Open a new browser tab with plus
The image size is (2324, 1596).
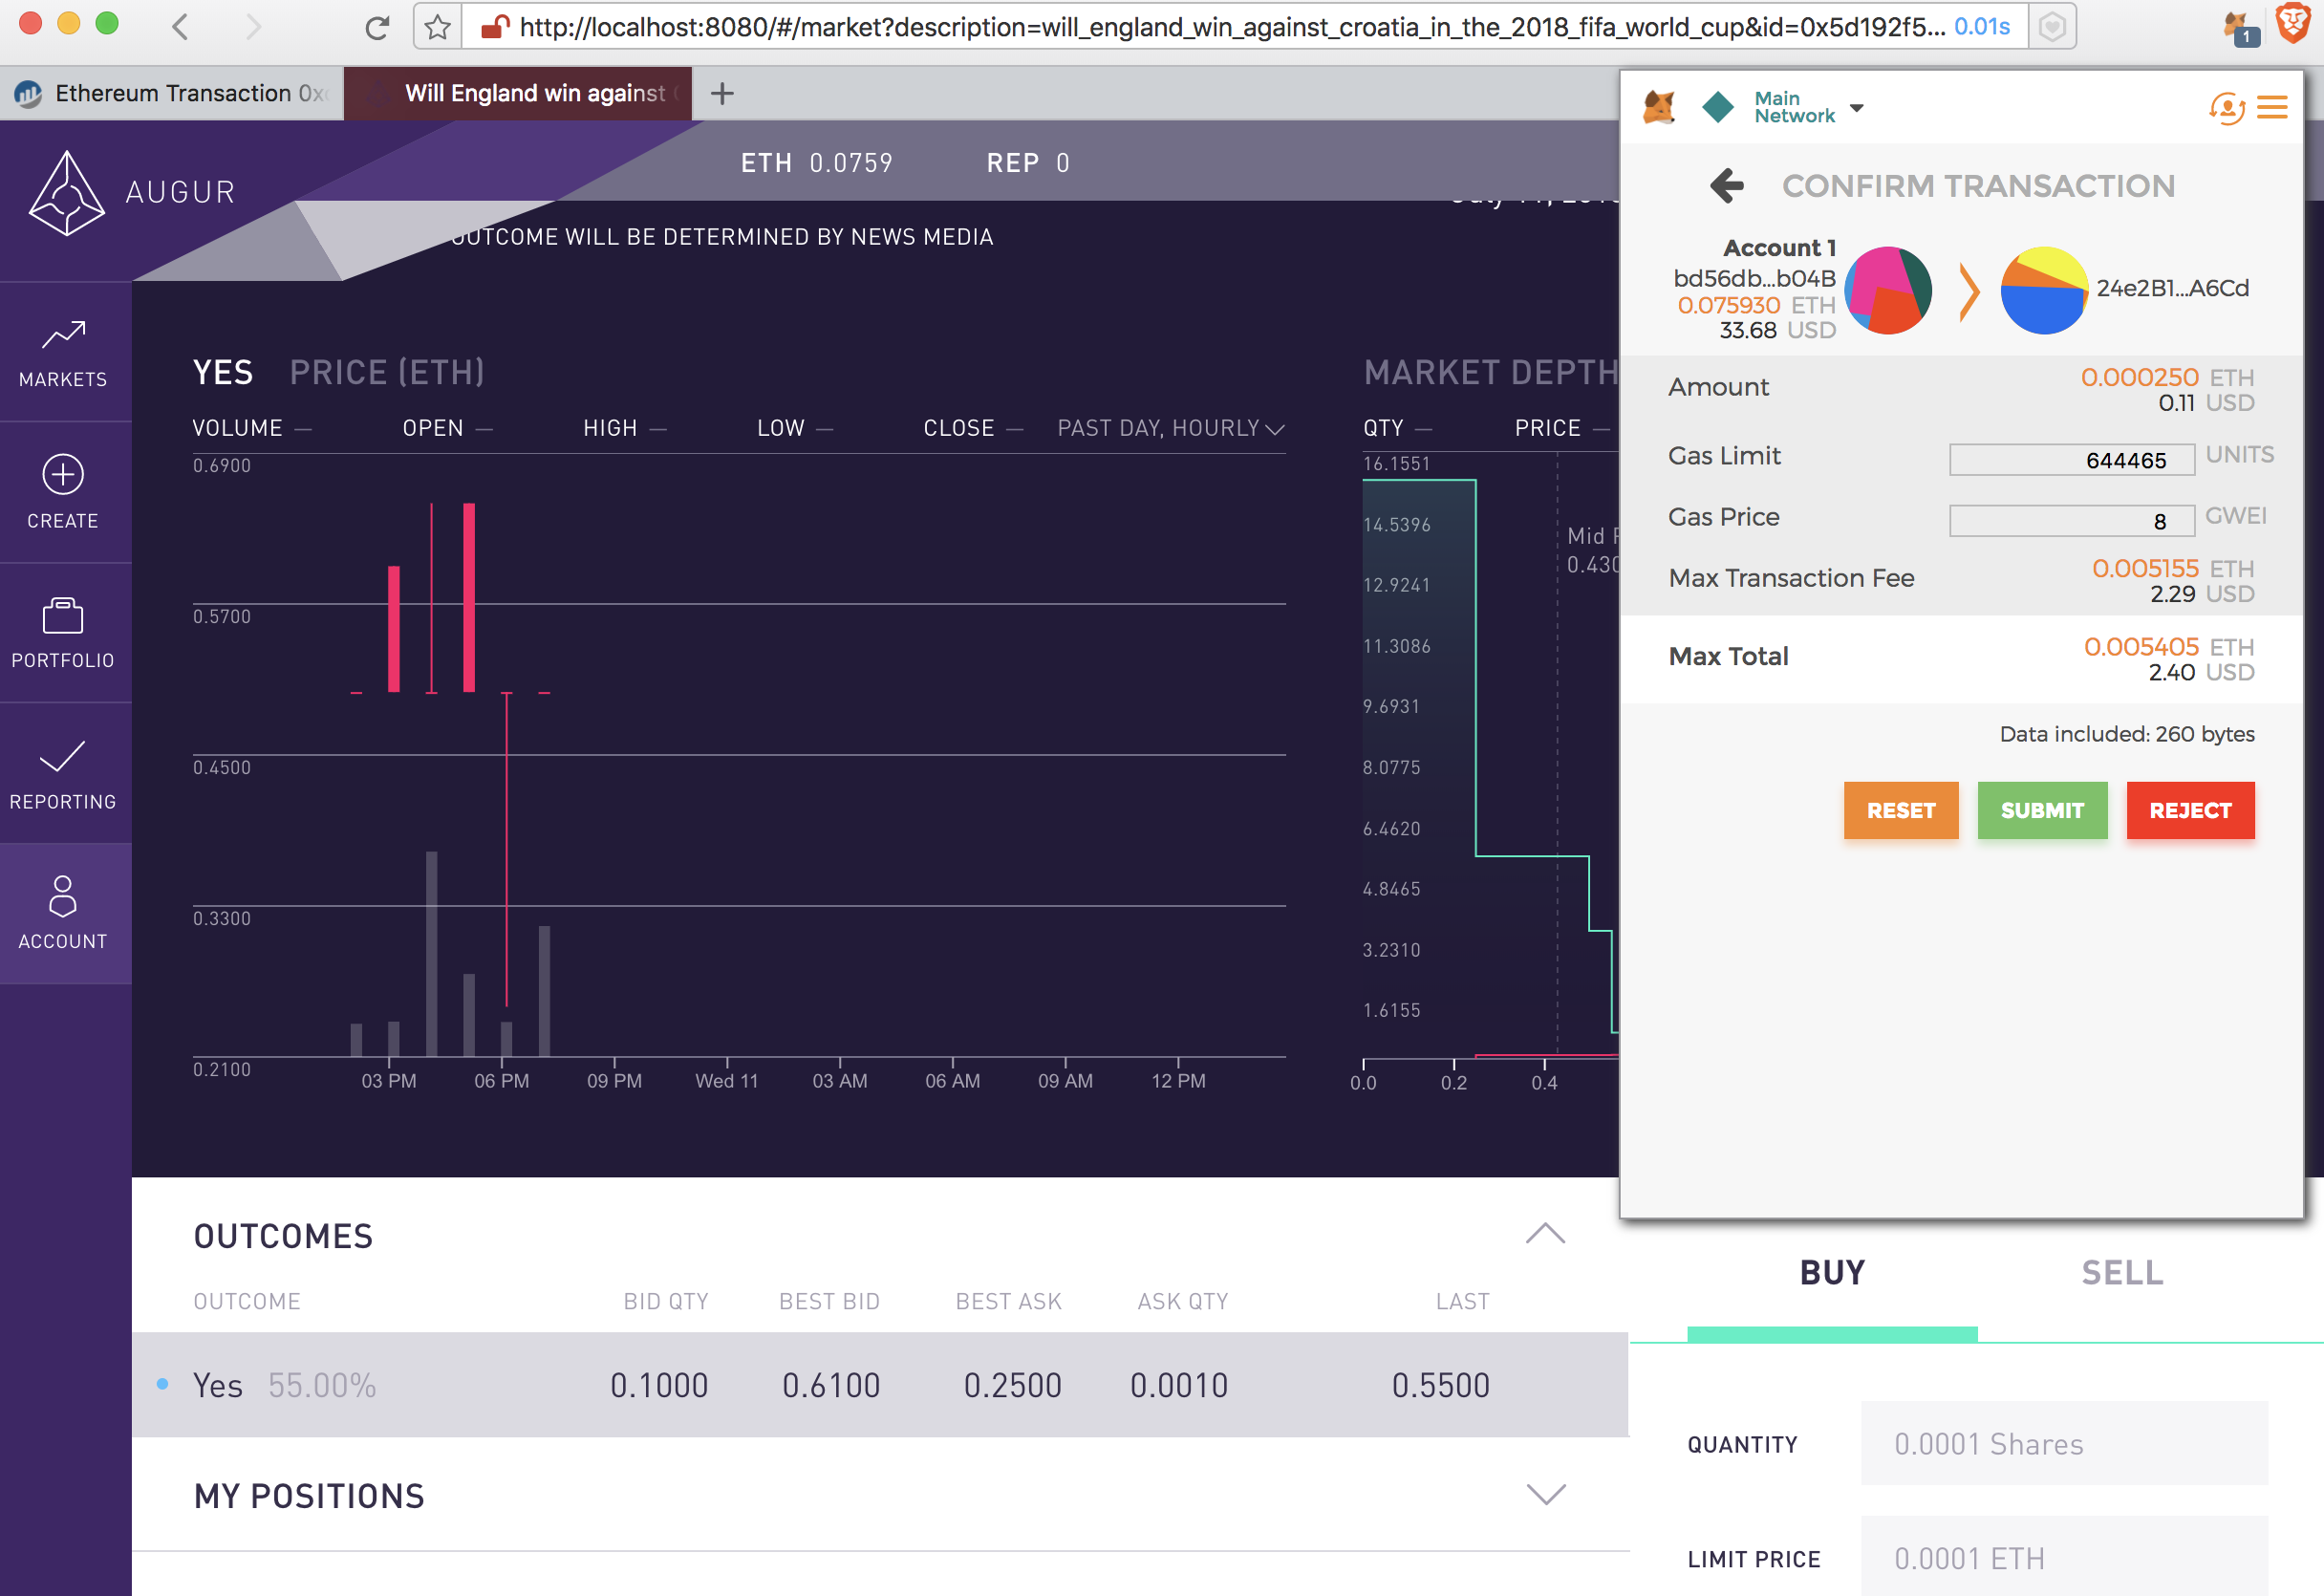722,94
